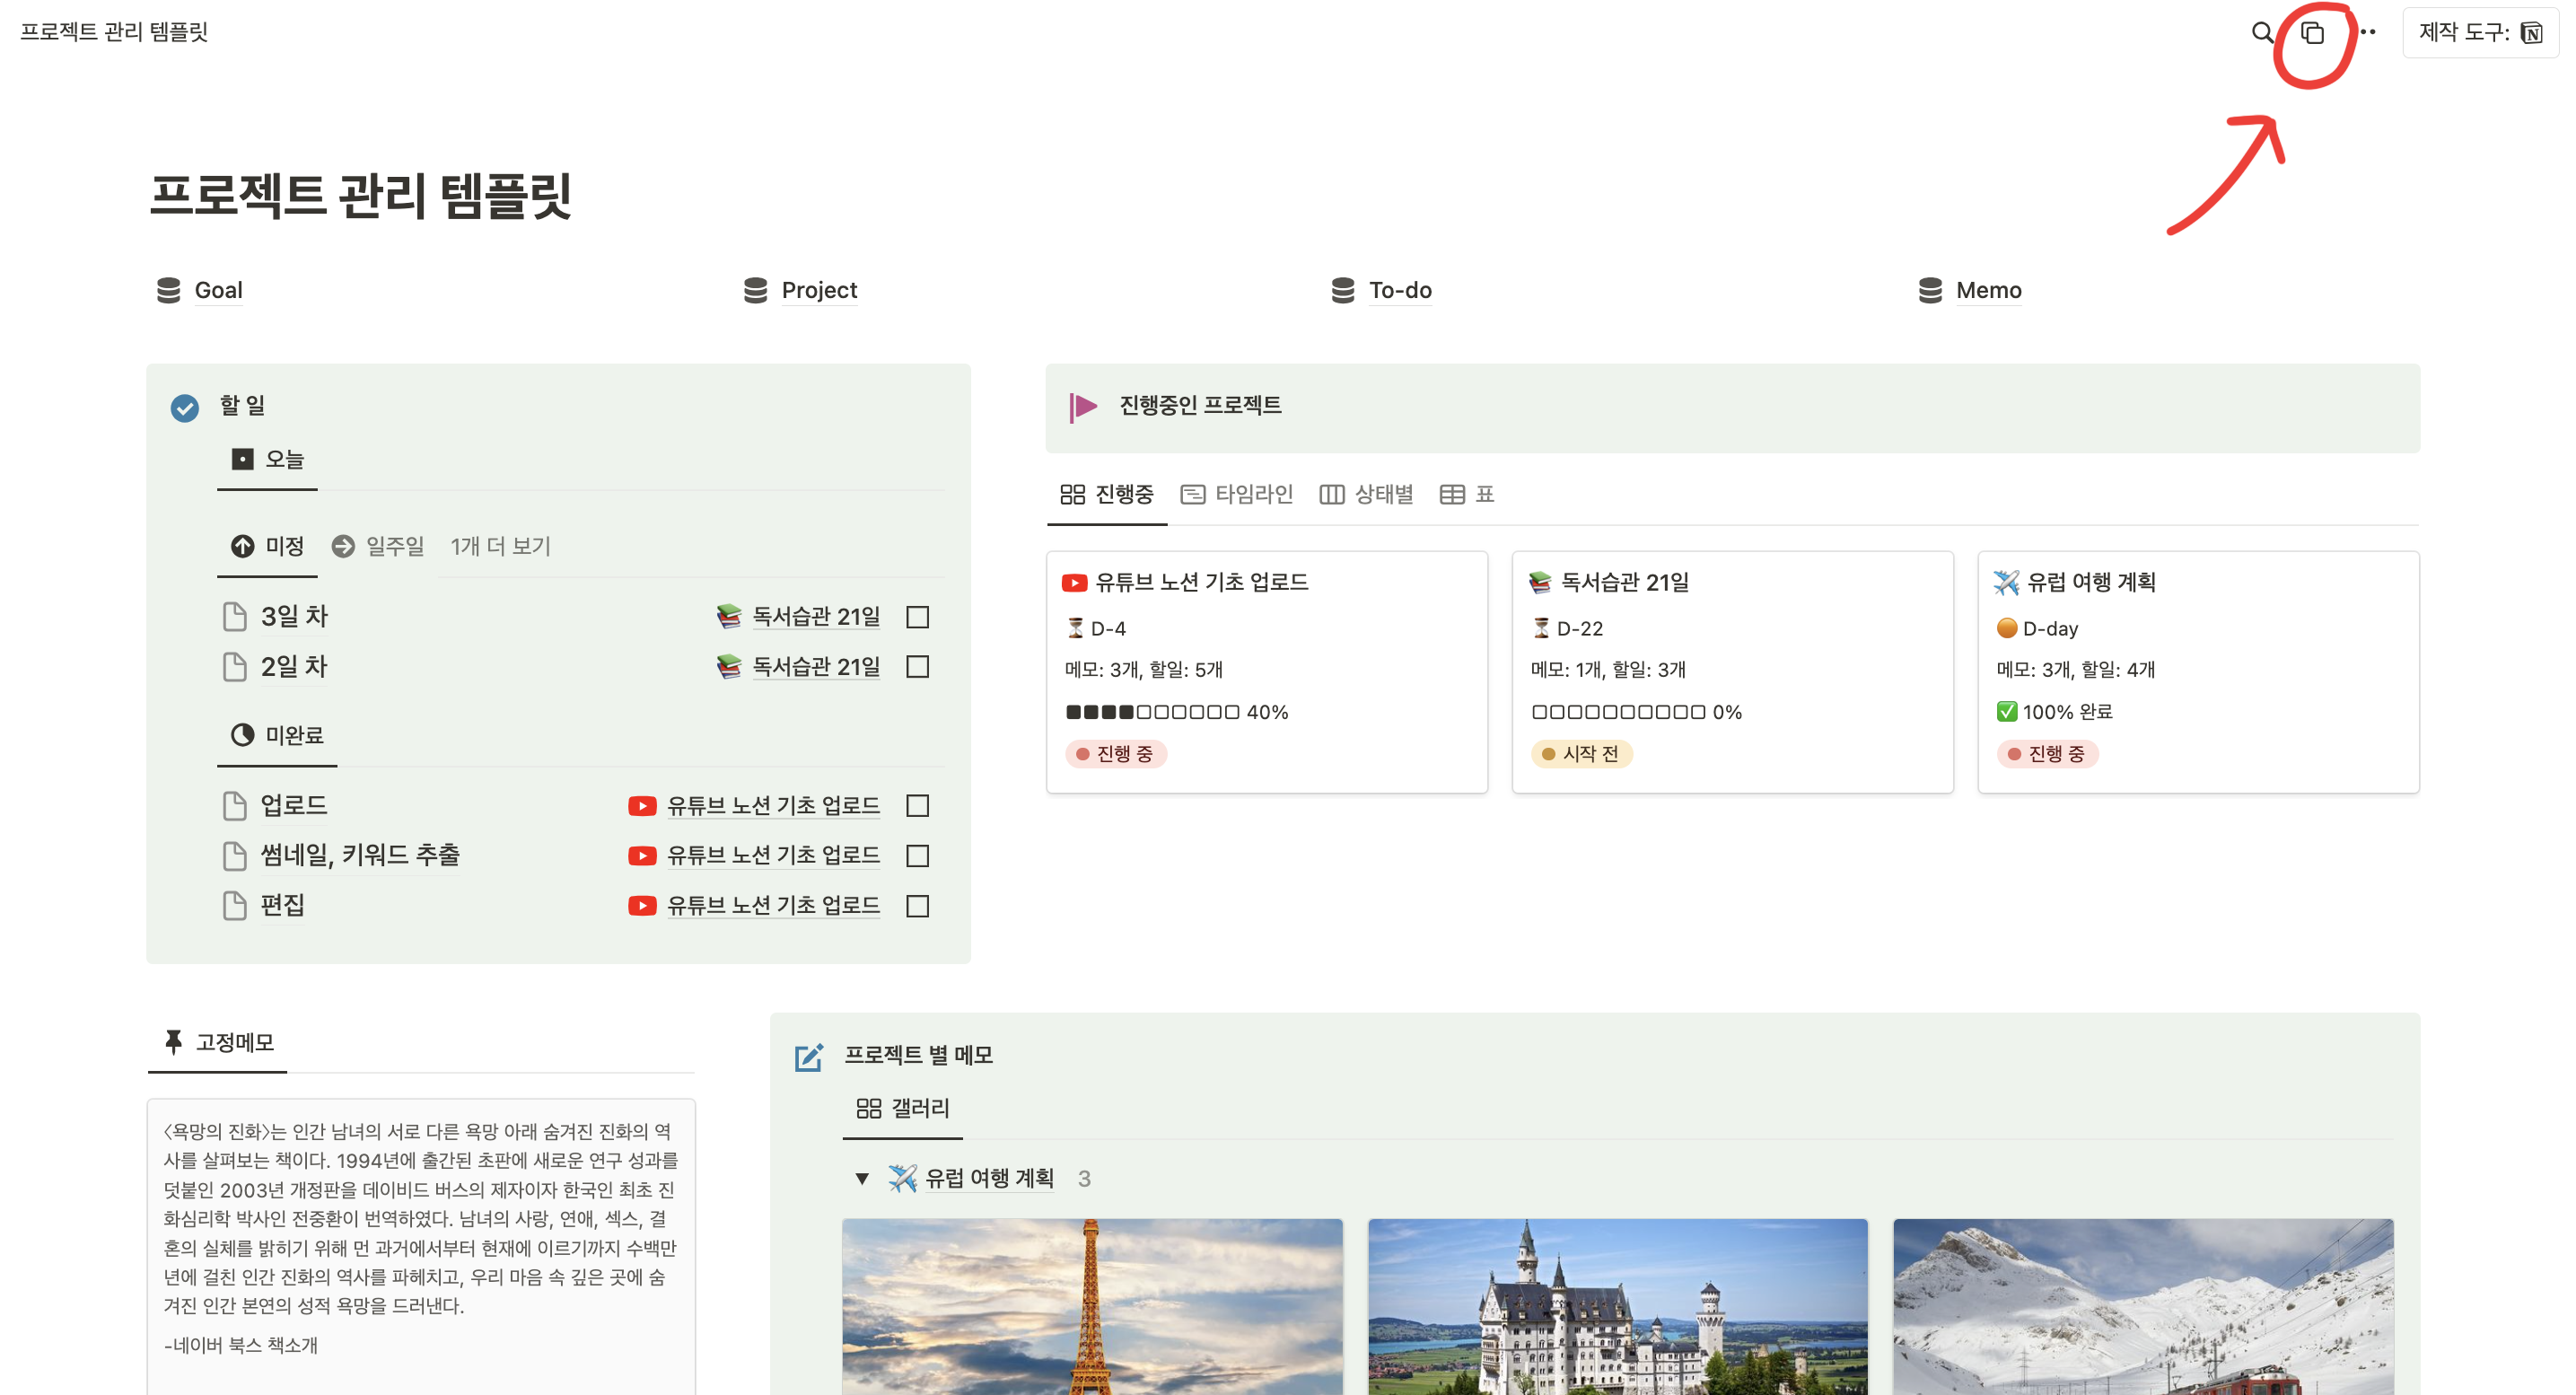2576x1395 pixels.
Task: Select the 상태별 view tab
Action: pos(1366,494)
